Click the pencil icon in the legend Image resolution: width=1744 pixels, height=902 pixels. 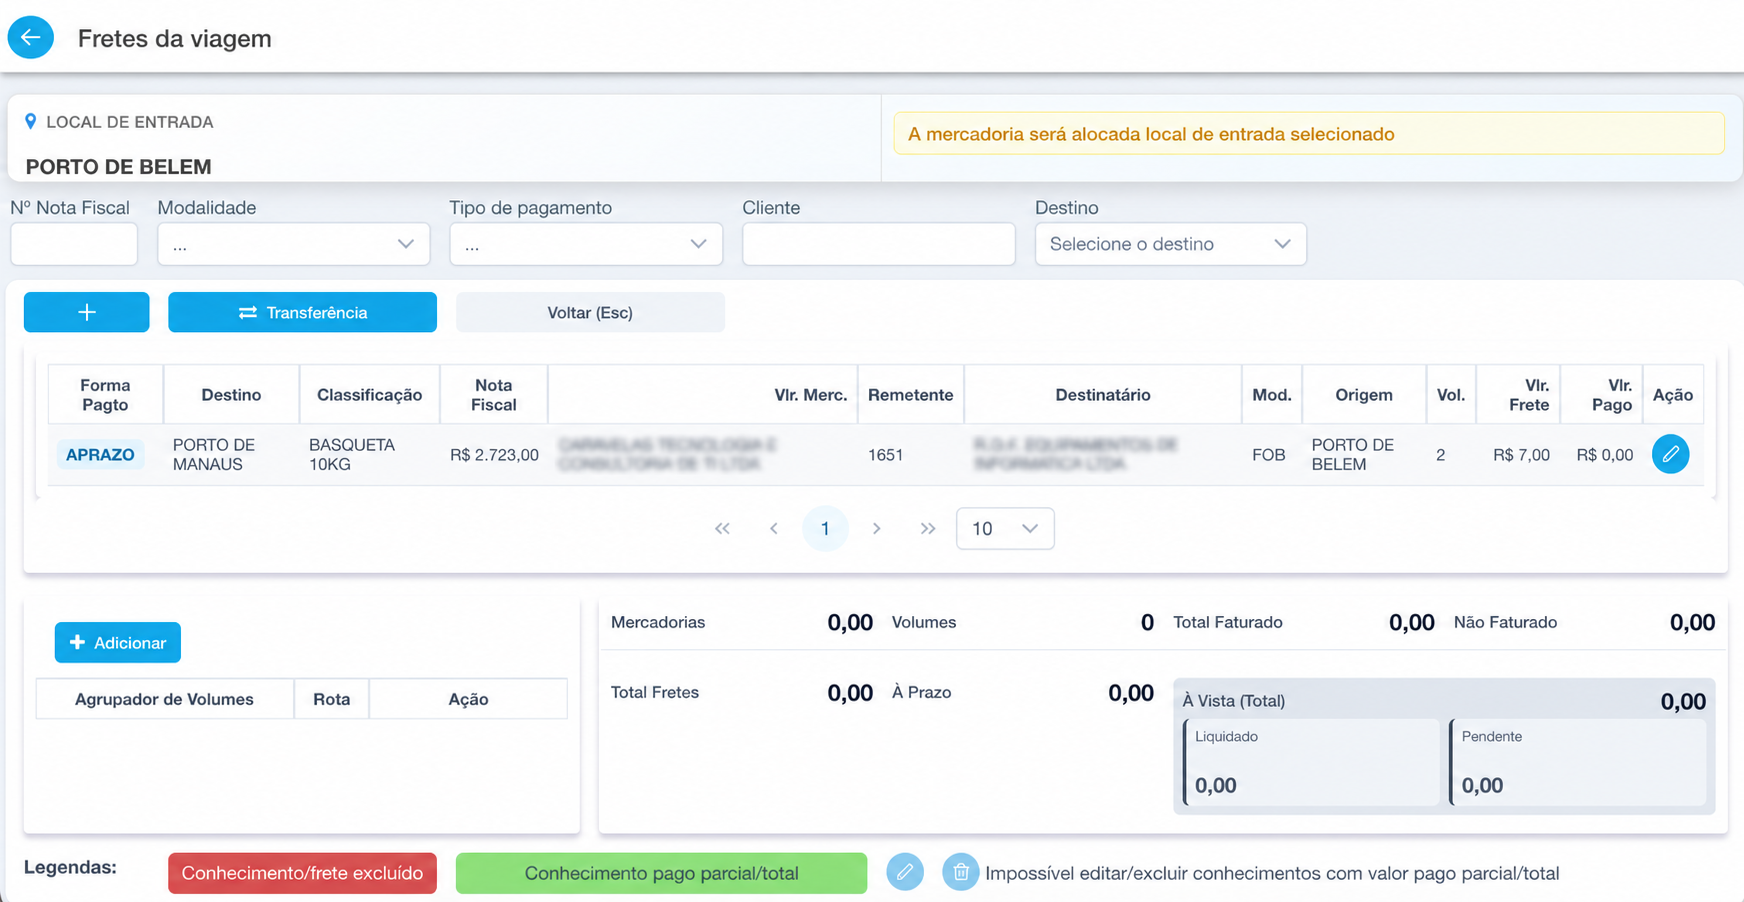pos(904,872)
